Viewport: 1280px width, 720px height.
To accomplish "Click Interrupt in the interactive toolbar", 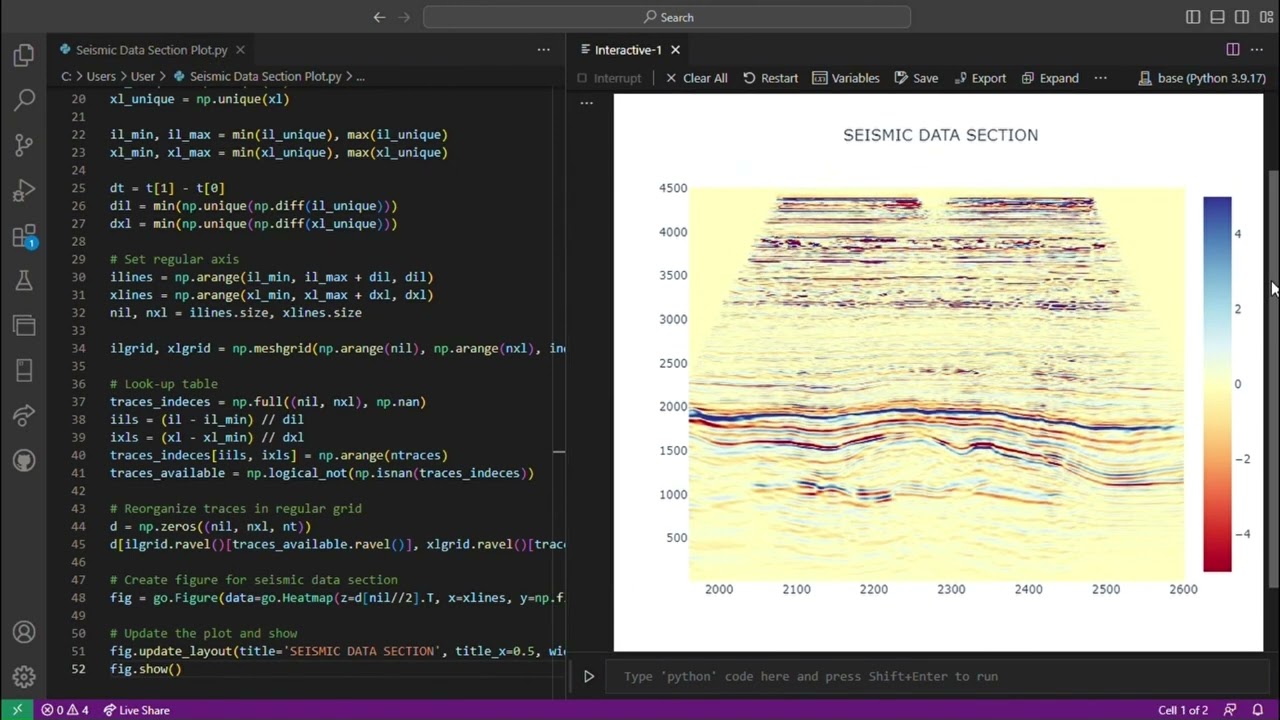I will click(x=609, y=78).
